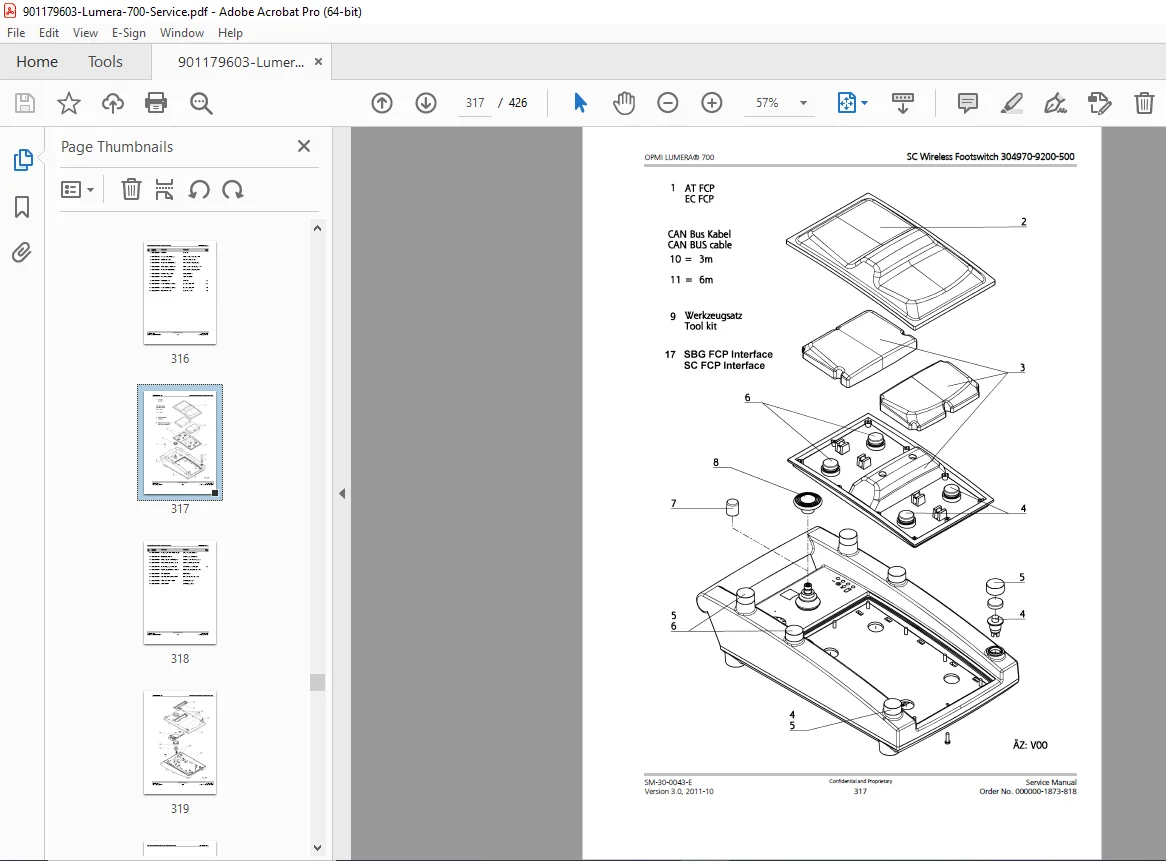1166x861 pixels.
Task: Activate the Hand pan tool
Action: point(624,103)
